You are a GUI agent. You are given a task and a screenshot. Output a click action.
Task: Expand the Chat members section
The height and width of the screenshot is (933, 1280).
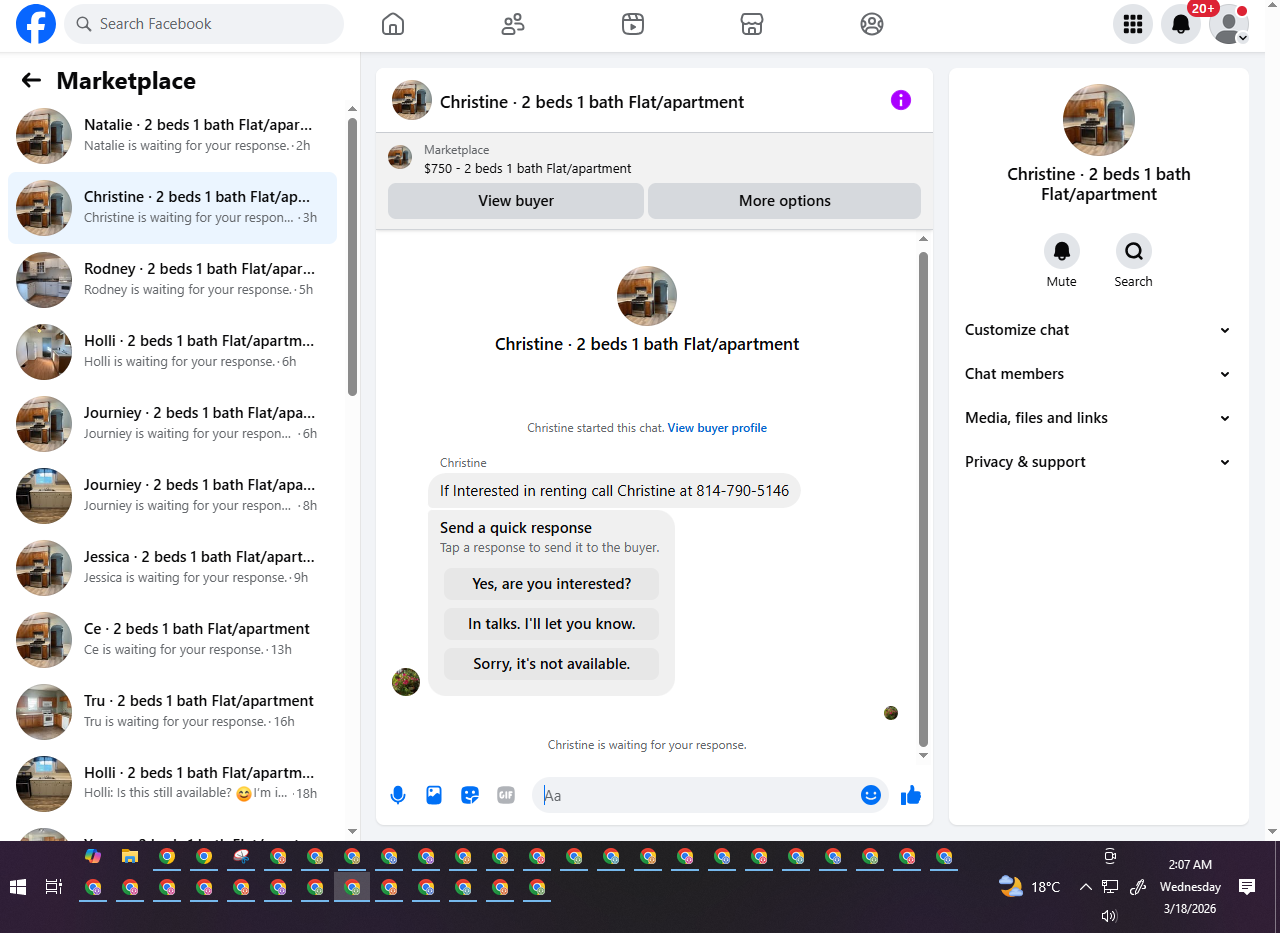[1099, 374]
